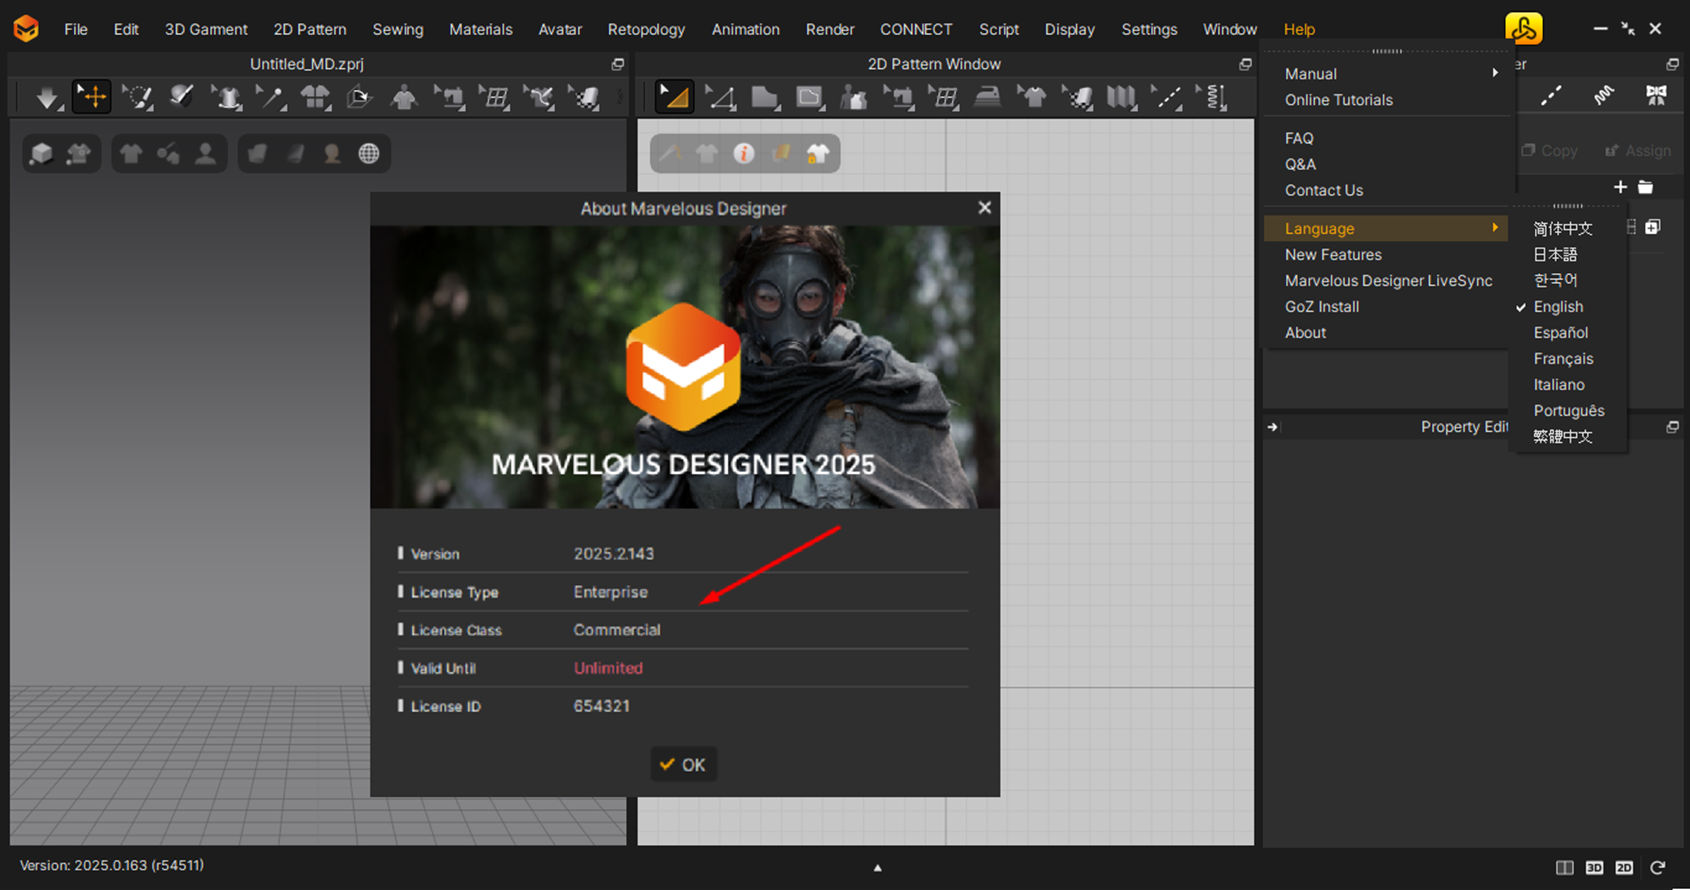Click the reset layout refresh icon in status bar
The width and height of the screenshot is (1690, 890).
[1658, 868]
